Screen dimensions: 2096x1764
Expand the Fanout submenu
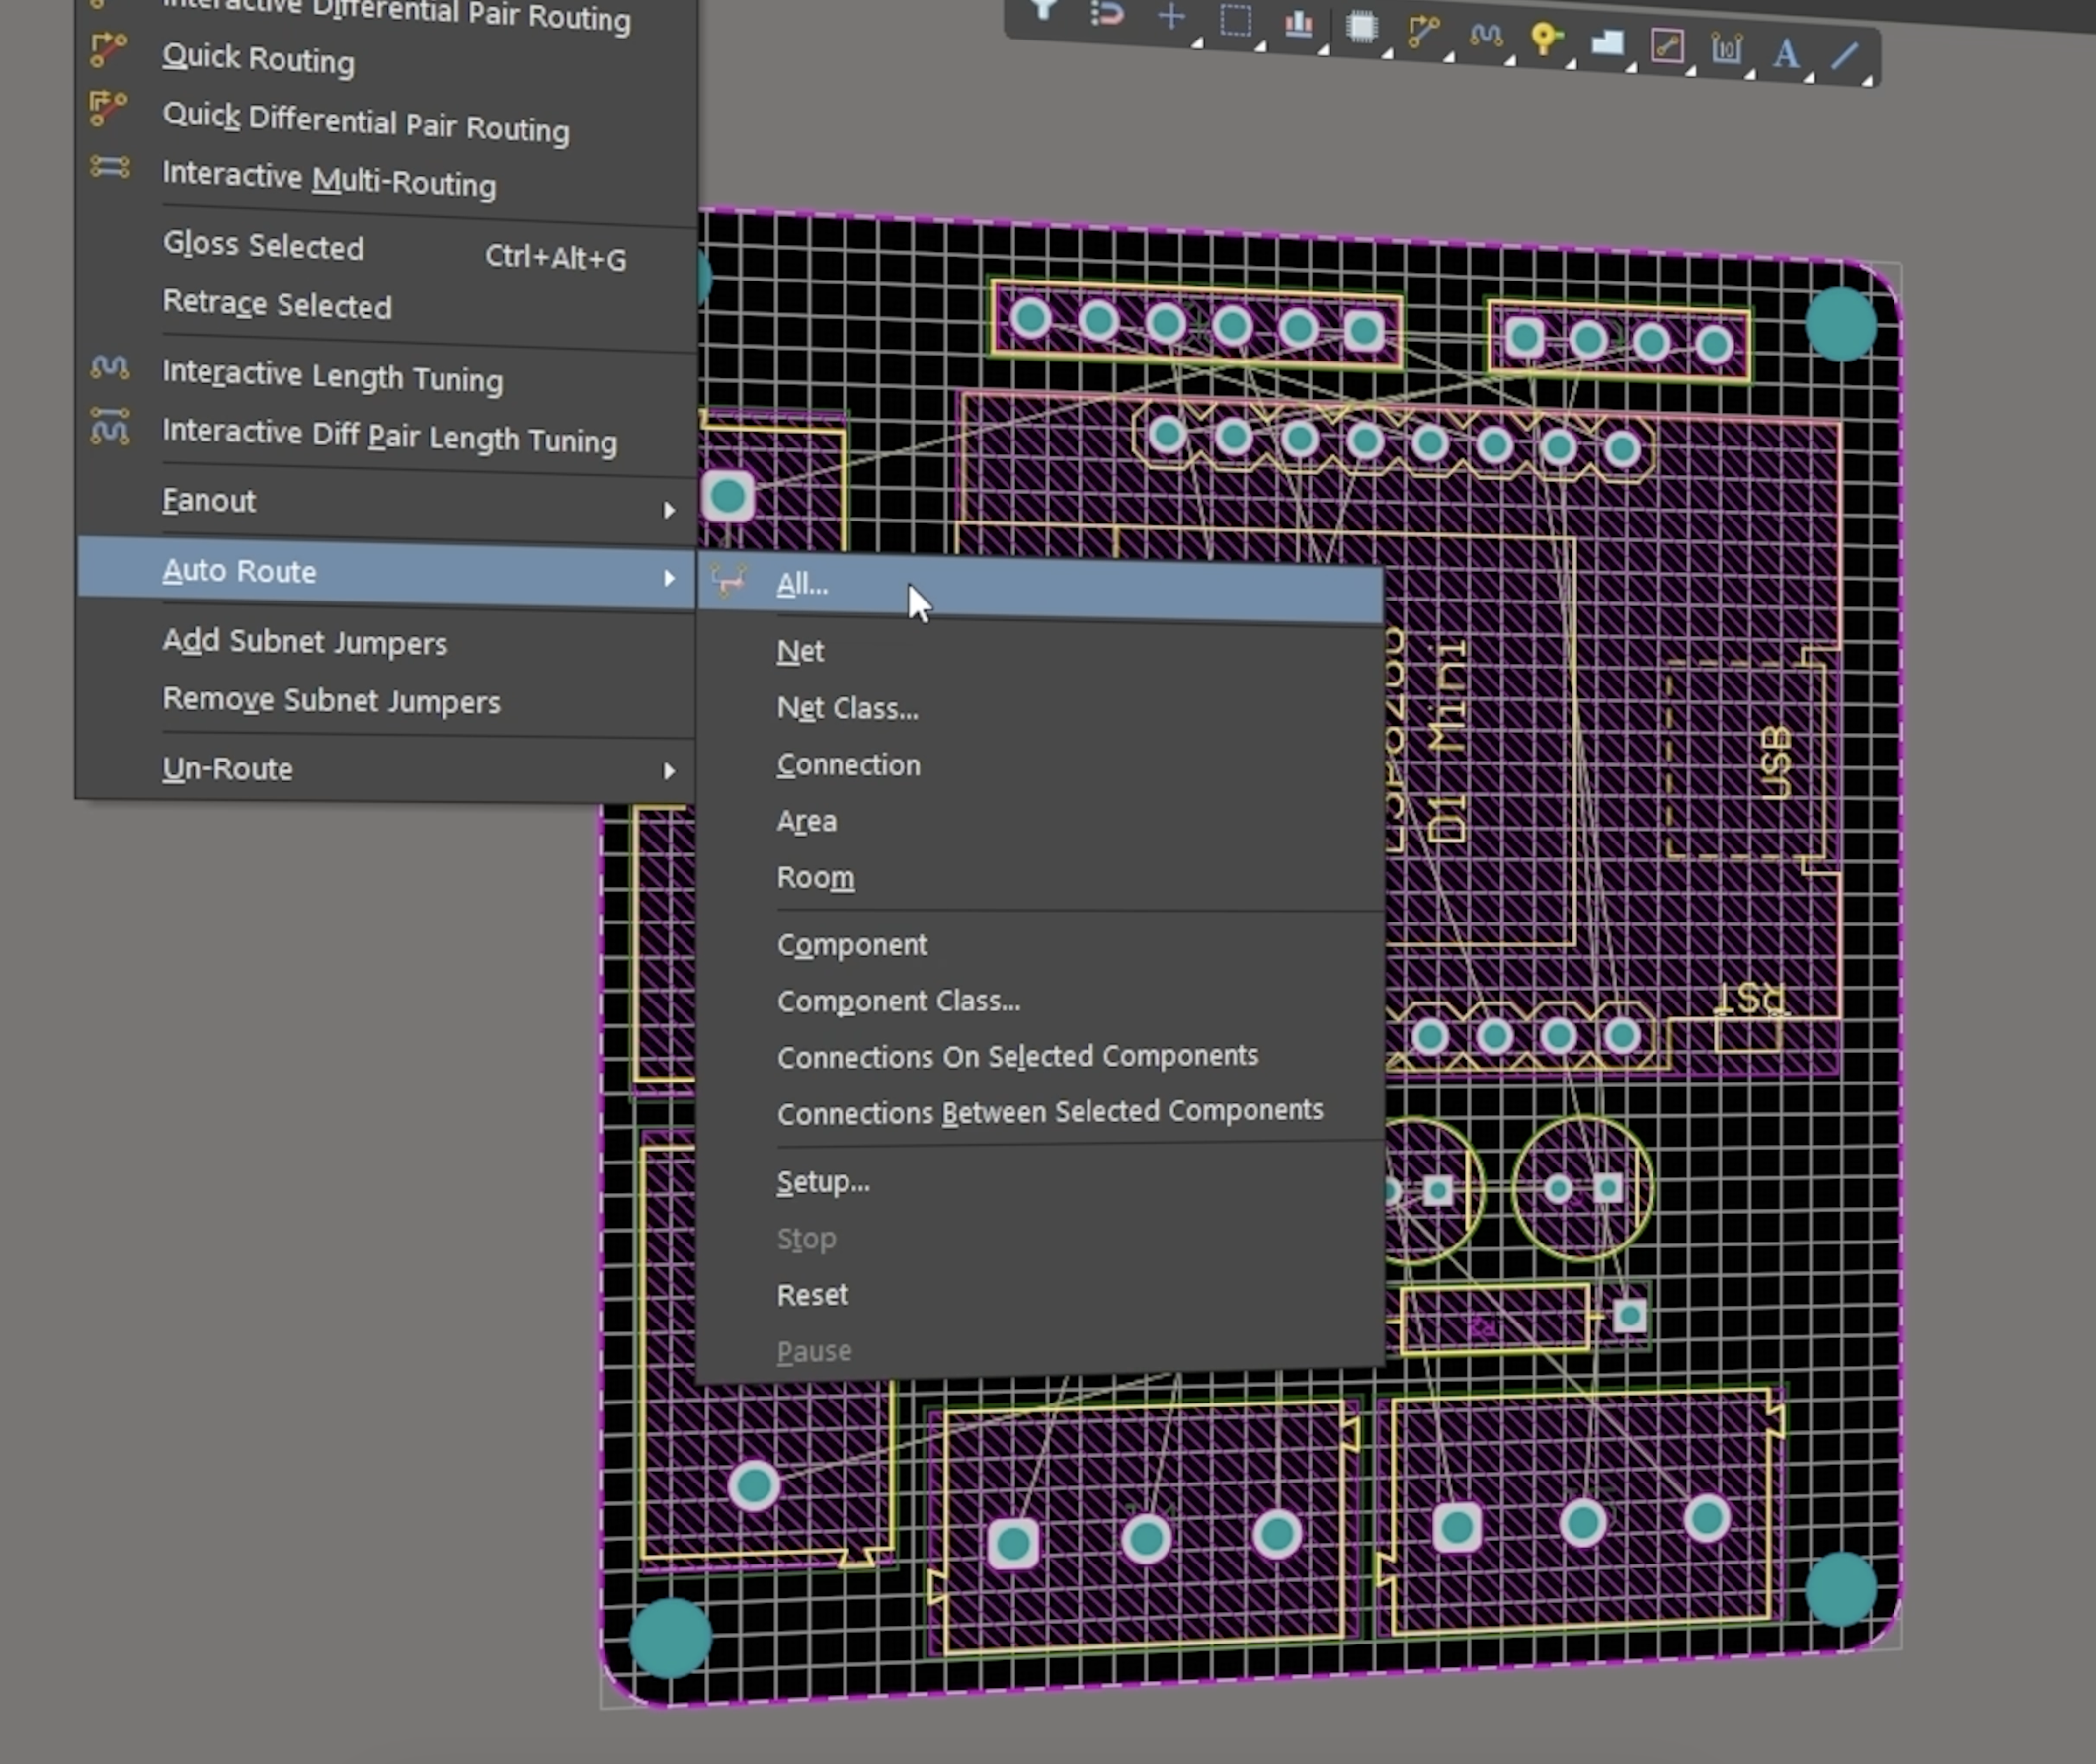pyautogui.click(x=668, y=510)
